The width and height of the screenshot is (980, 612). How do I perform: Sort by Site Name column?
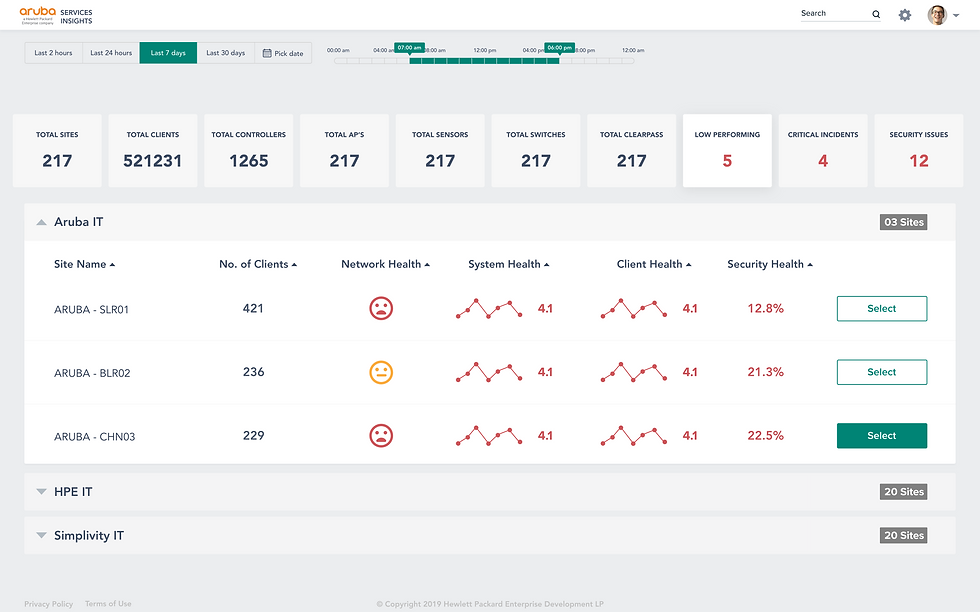[x=84, y=264]
